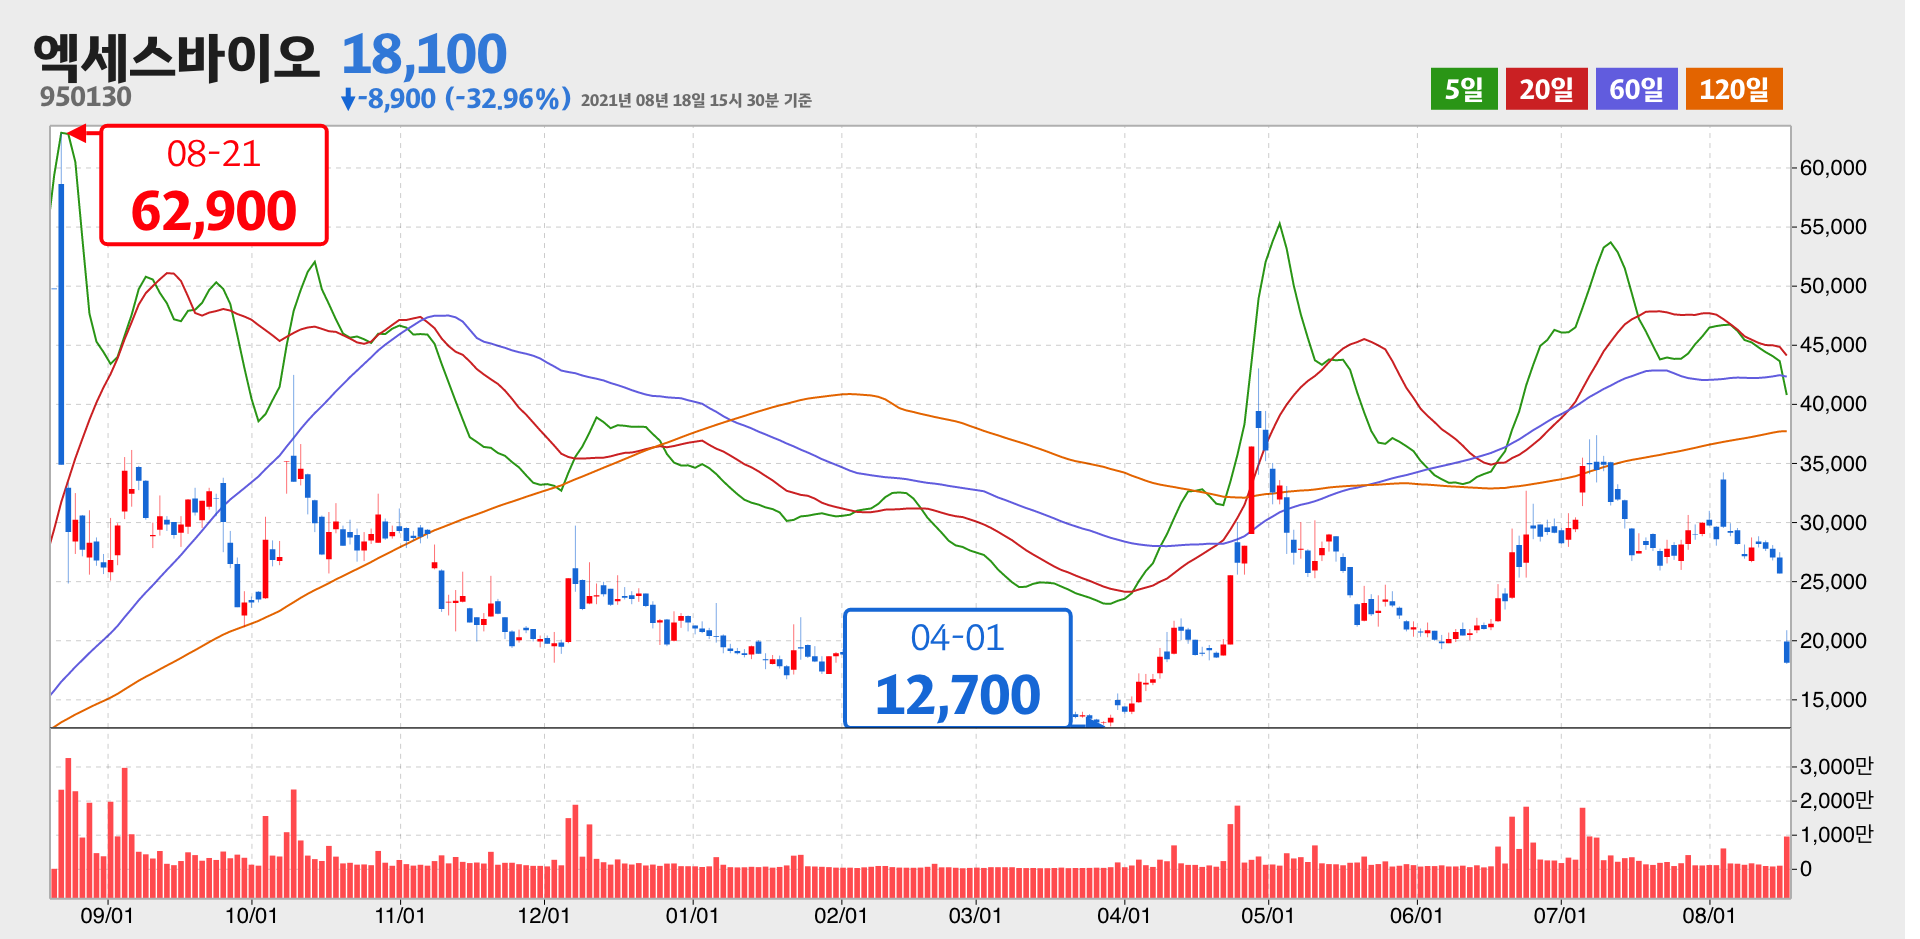Click the price change -8,900 (-32.96%)

pyautogui.click(x=464, y=98)
